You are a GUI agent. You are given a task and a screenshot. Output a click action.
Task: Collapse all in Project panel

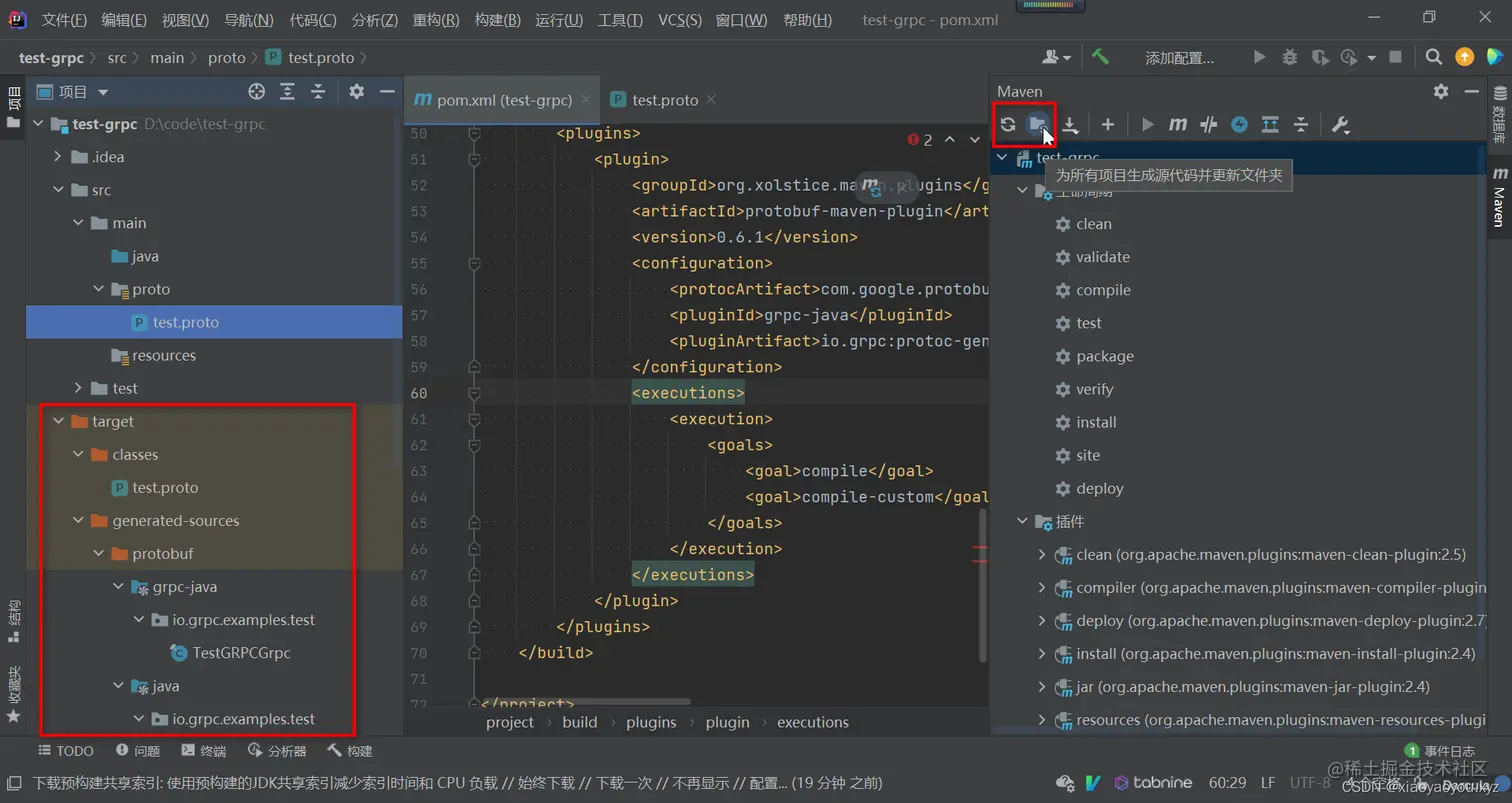318,92
